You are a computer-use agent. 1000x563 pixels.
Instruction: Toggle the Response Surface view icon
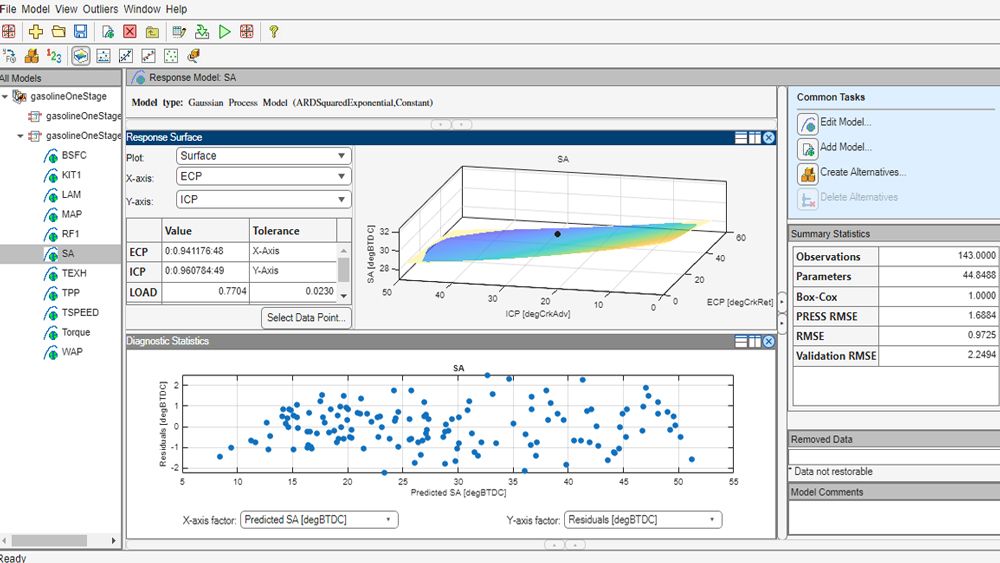click(x=81, y=56)
